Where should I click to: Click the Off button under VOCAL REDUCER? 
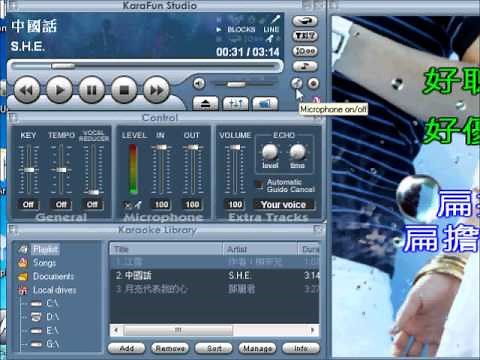click(92, 204)
